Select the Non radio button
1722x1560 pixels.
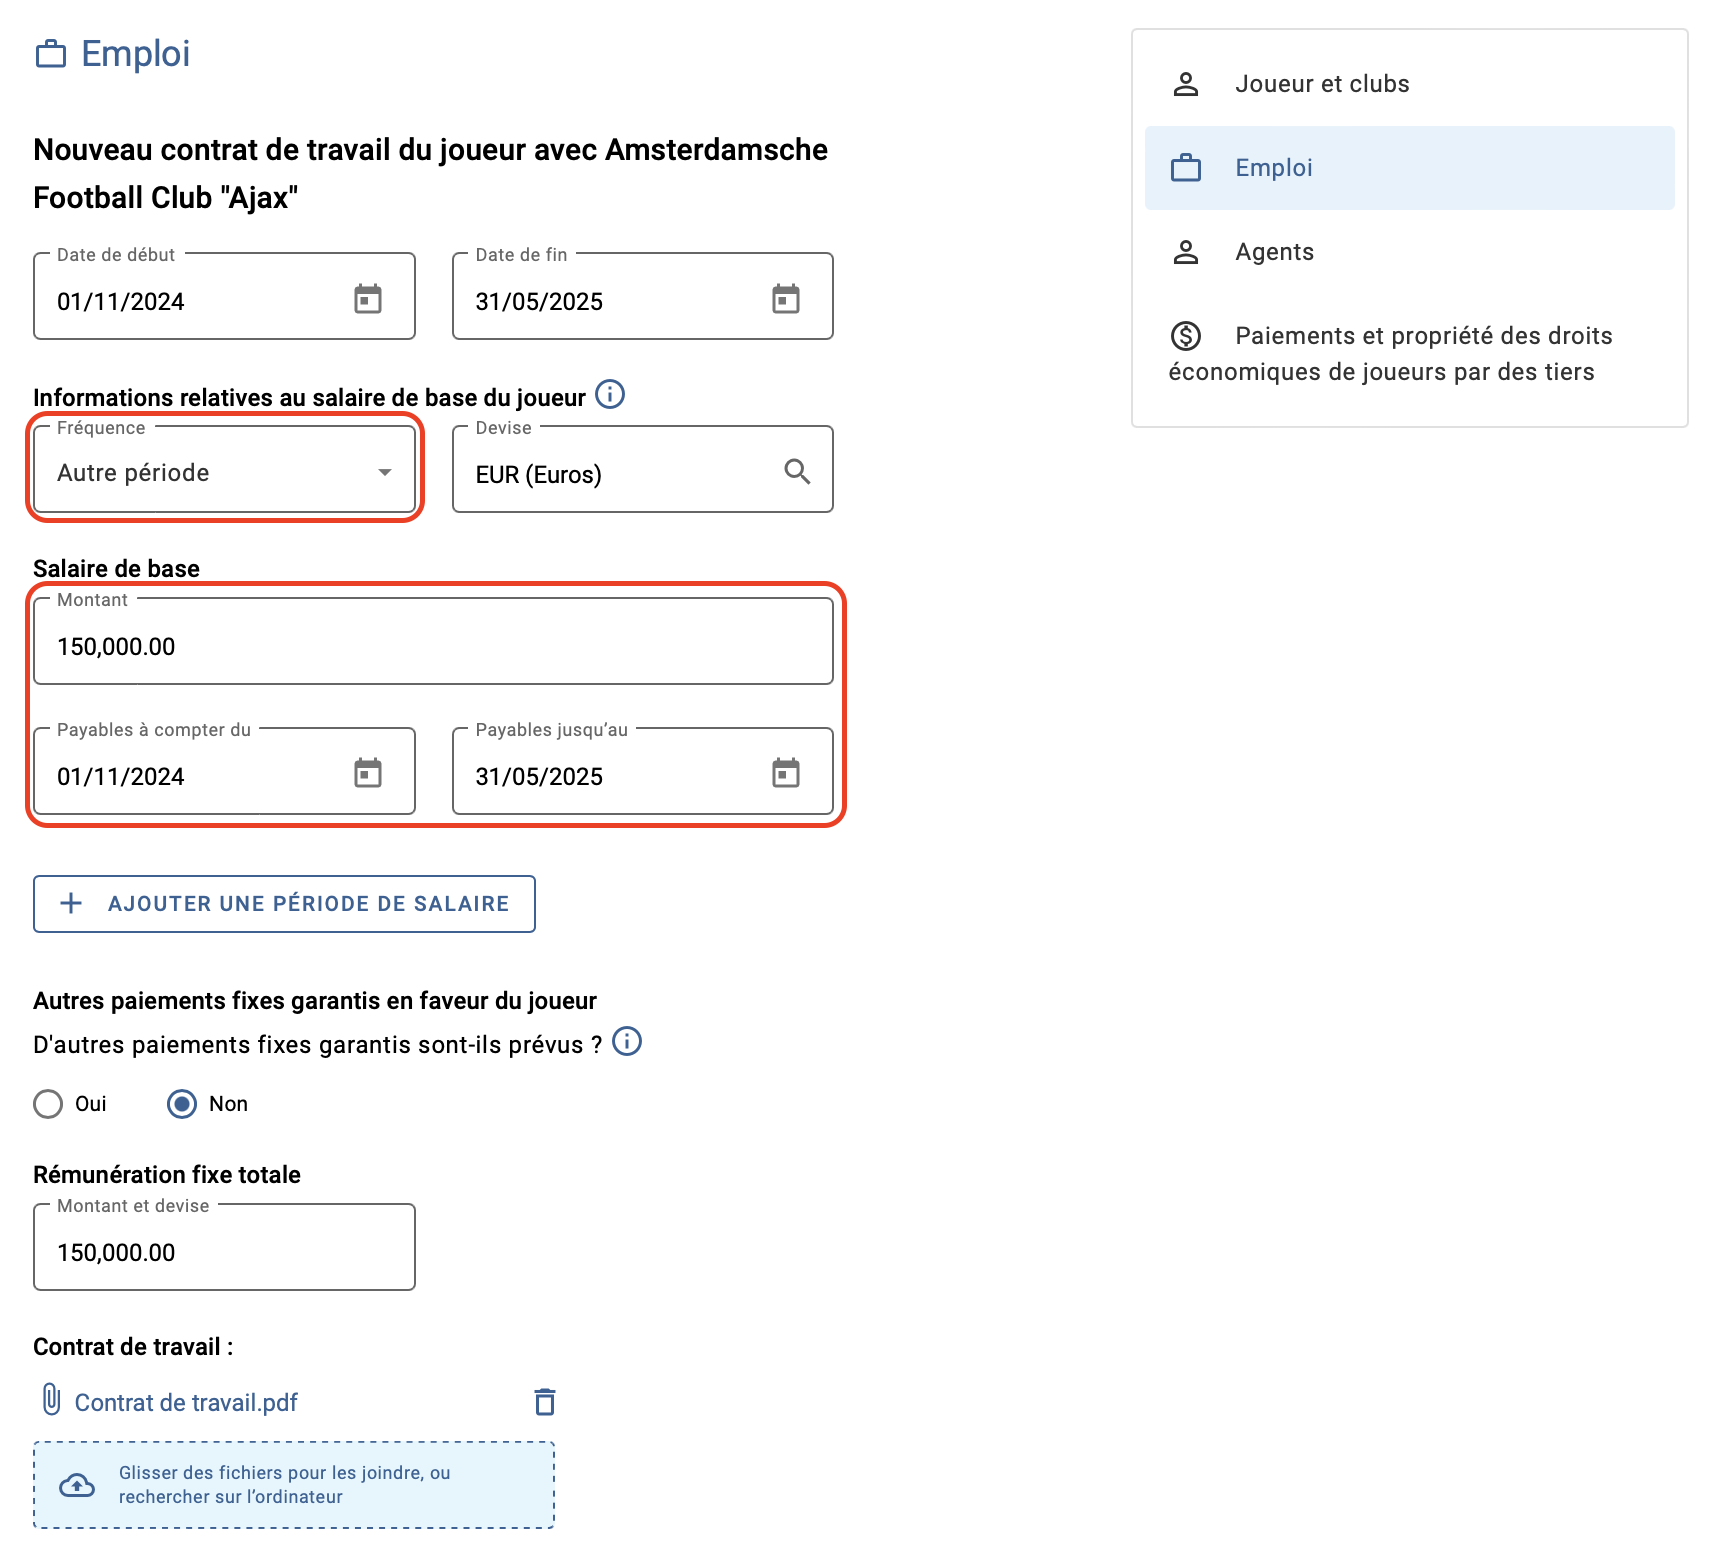tap(182, 1104)
